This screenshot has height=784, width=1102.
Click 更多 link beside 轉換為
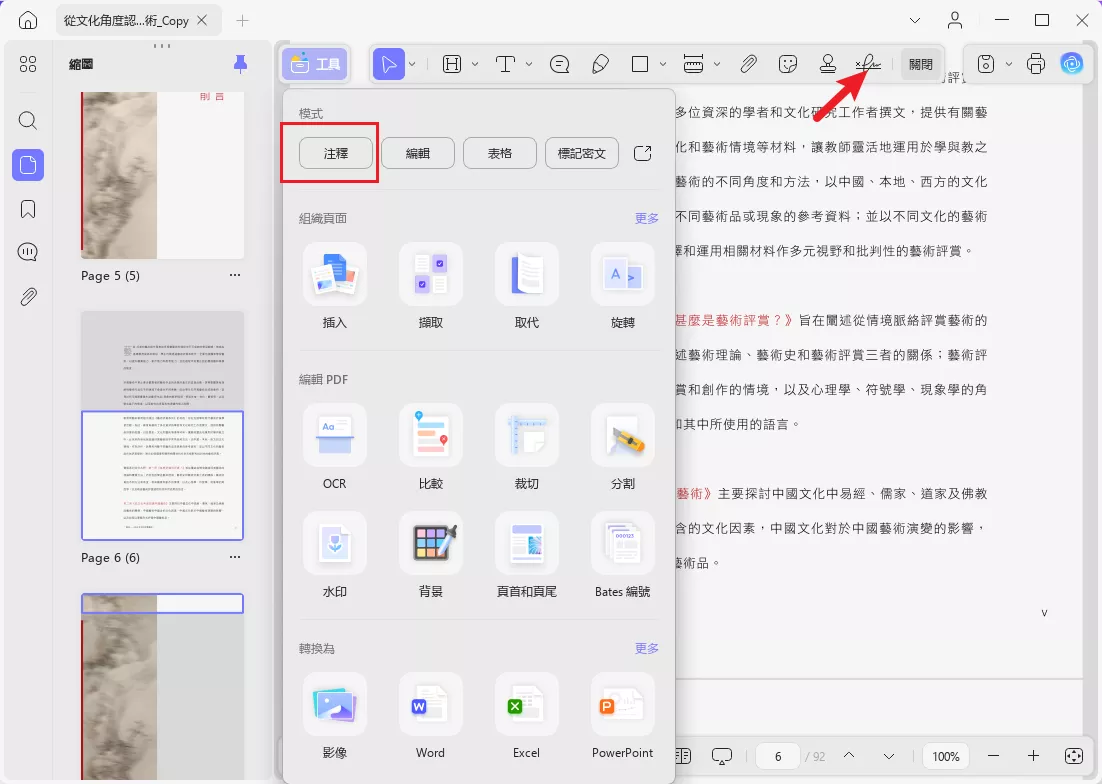[647, 648]
